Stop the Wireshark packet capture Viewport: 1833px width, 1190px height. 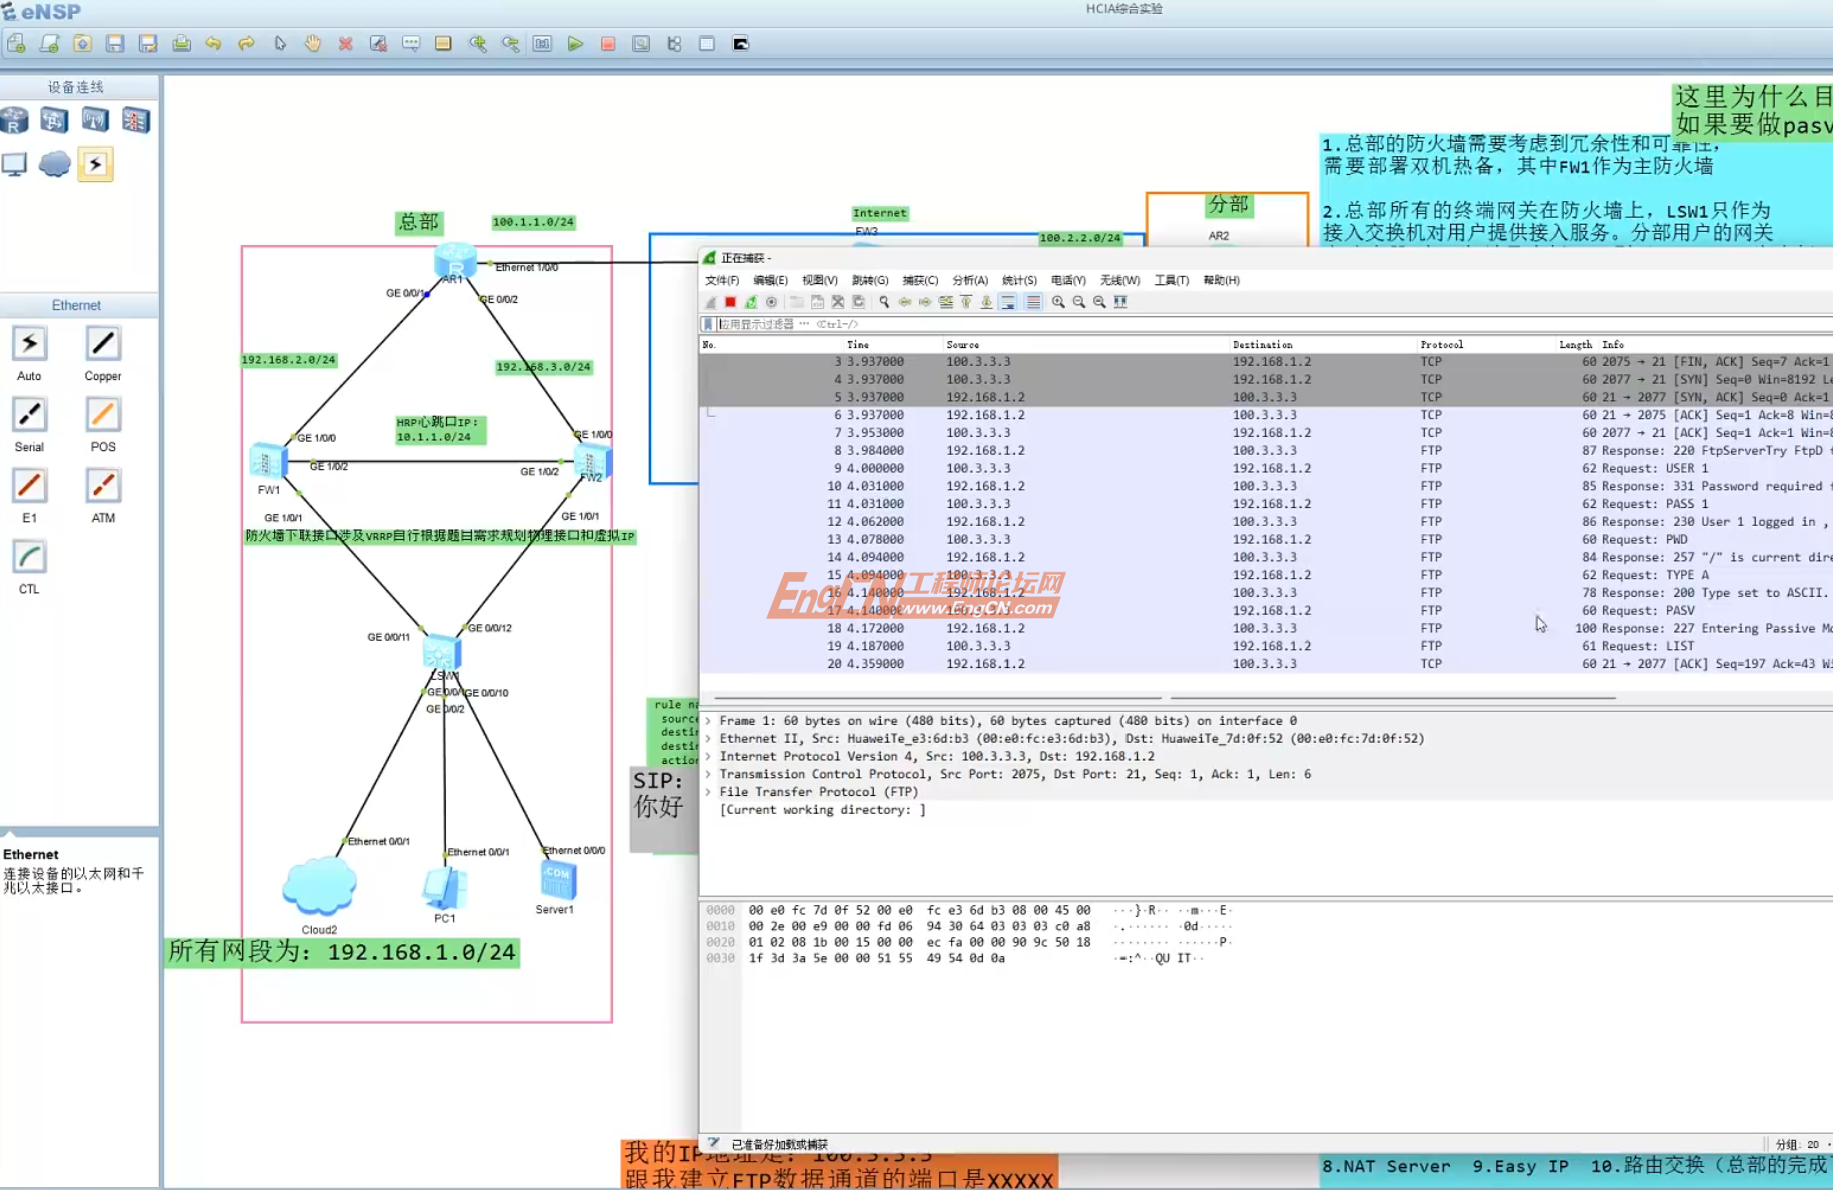[x=731, y=302]
